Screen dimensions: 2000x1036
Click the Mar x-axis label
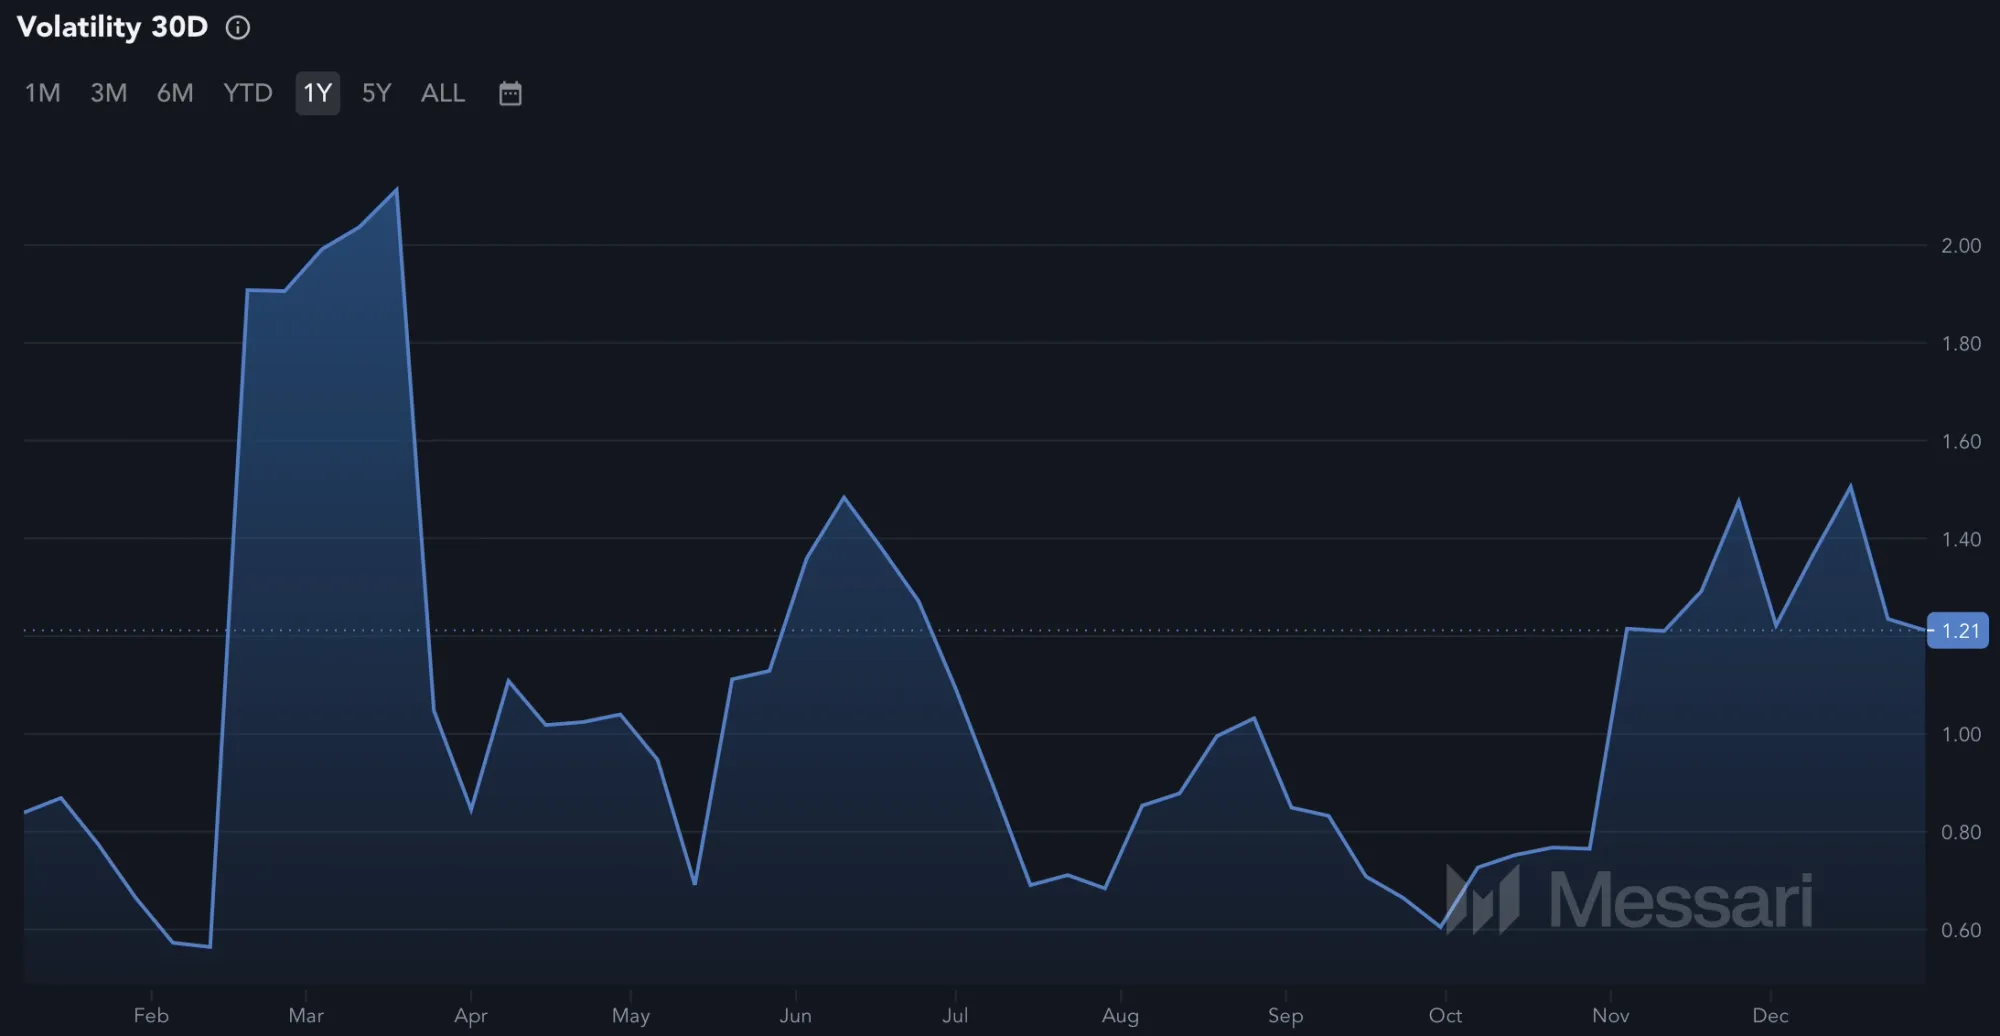tap(306, 1016)
